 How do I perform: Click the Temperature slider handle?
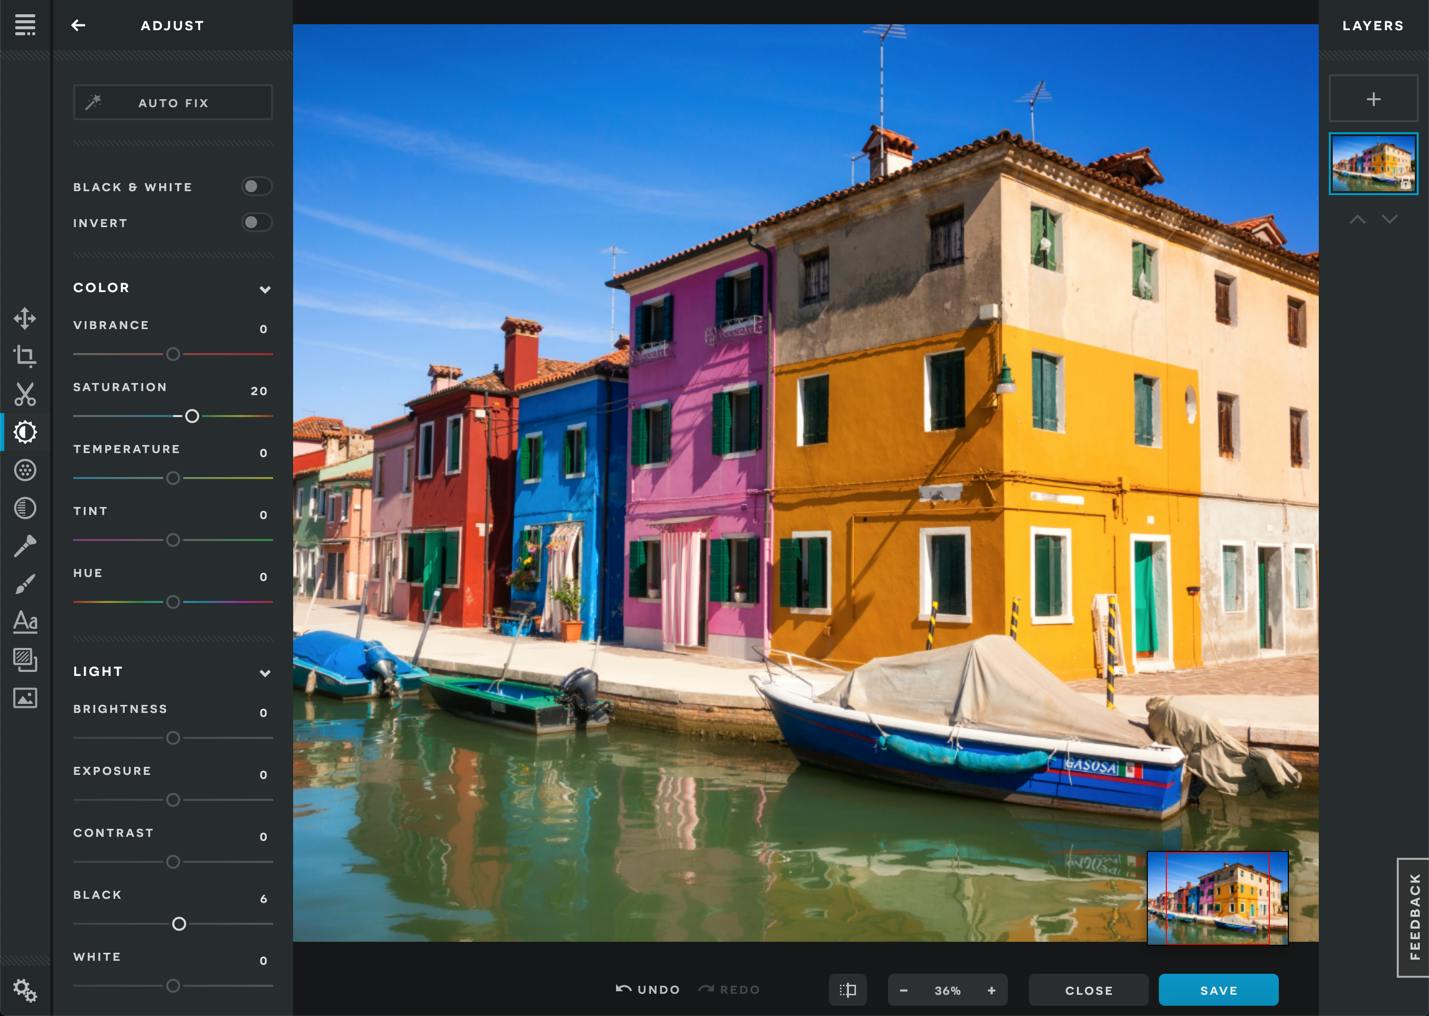point(173,478)
